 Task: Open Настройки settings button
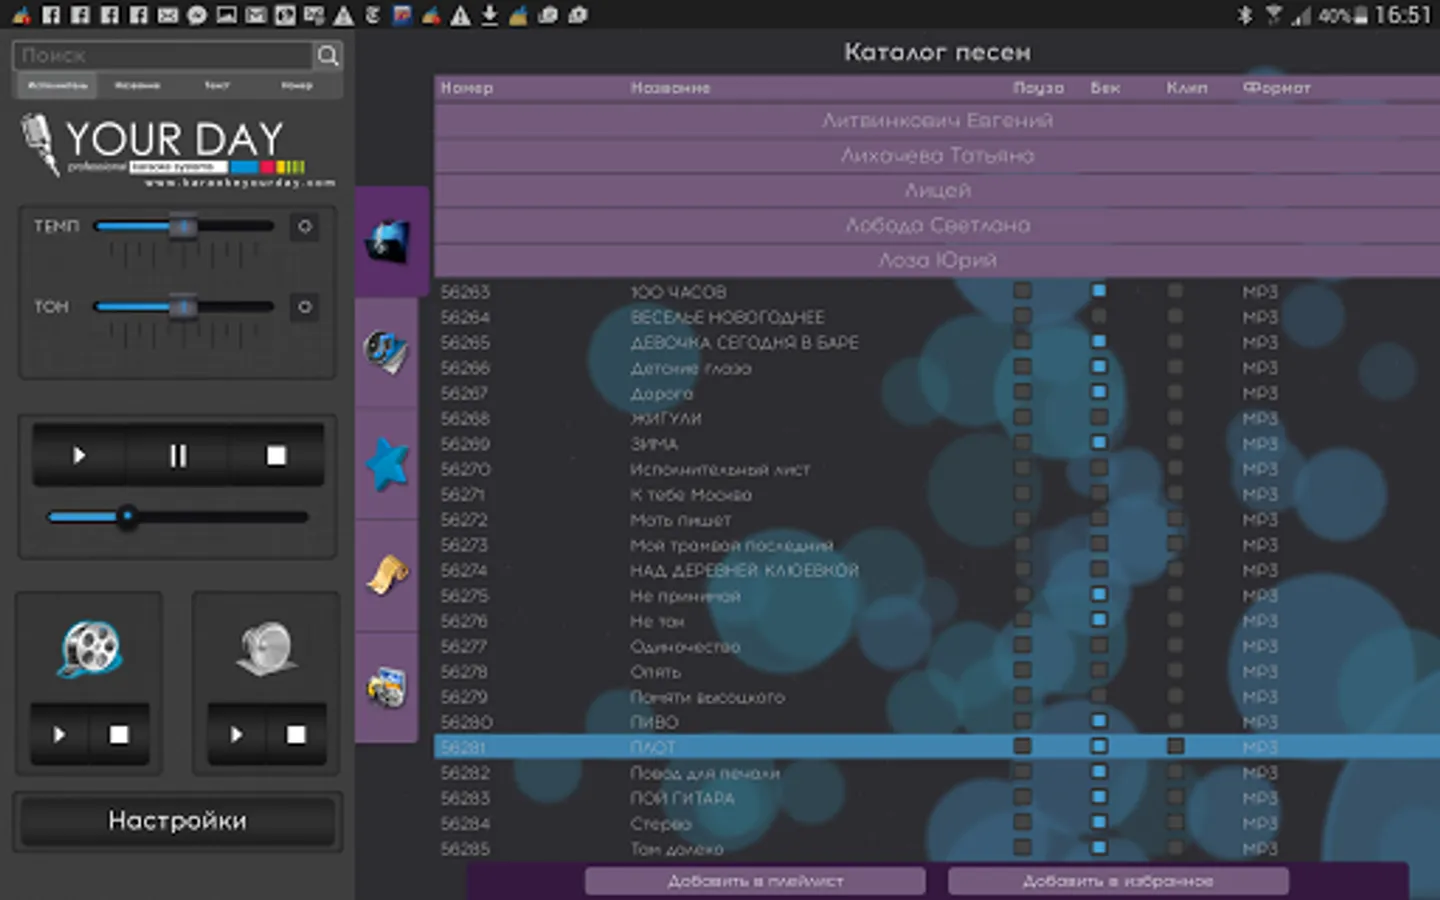(178, 821)
